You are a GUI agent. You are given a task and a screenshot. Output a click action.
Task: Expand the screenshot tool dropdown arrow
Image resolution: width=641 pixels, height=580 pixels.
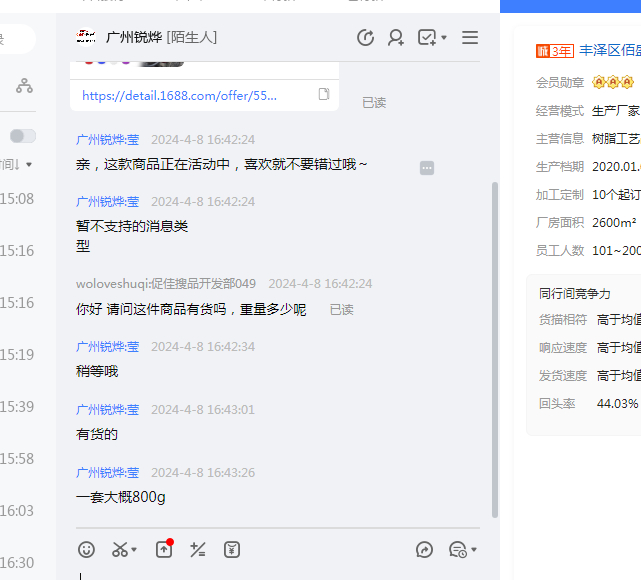(x=135, y=550)
